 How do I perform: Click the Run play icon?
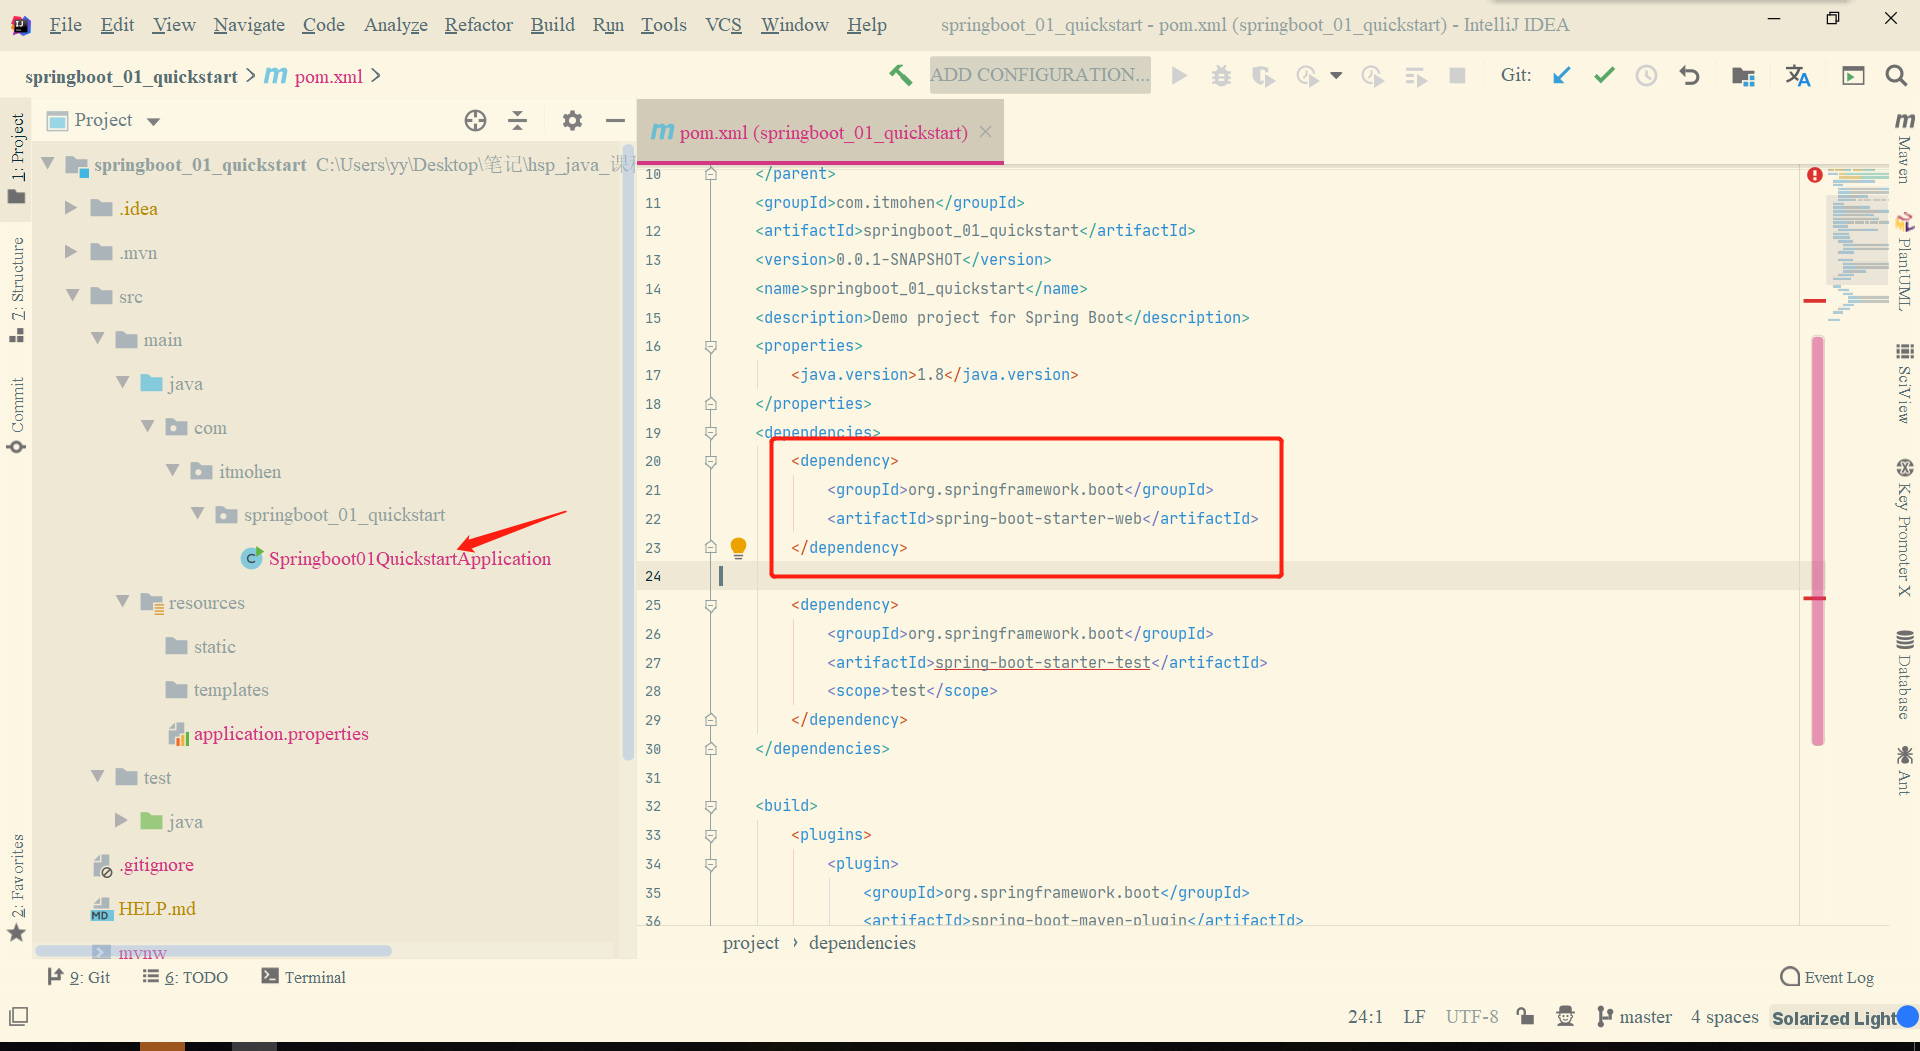[x=1179, y=76]
